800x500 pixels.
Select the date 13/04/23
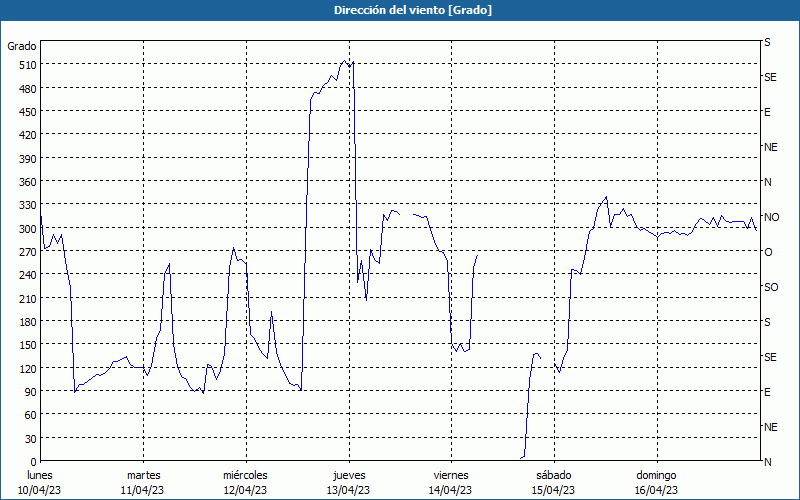coord(348,490)
